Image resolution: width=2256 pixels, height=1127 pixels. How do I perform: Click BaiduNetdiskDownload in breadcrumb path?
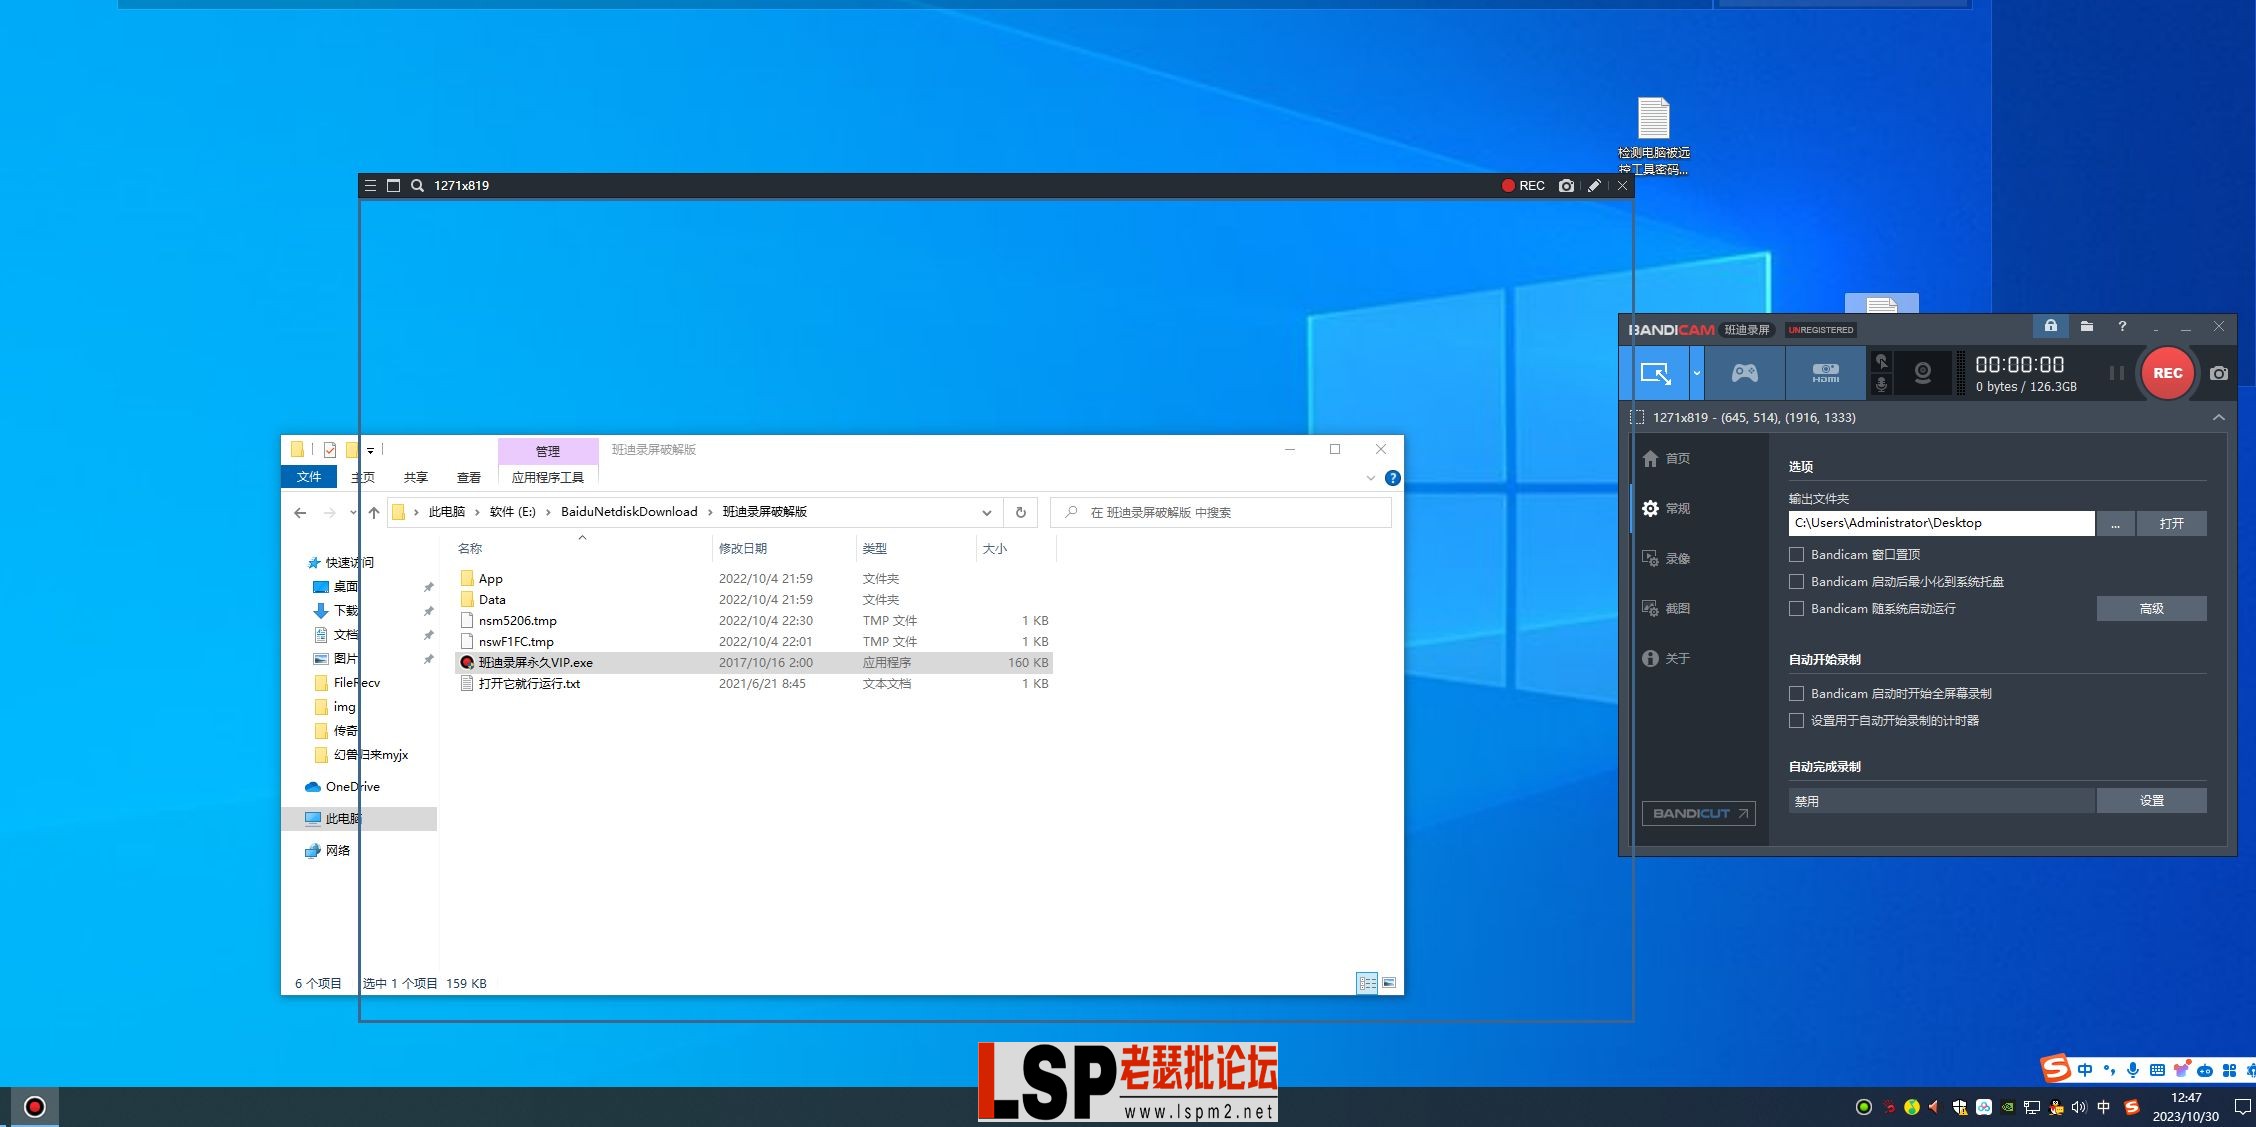tap(629, 511)
